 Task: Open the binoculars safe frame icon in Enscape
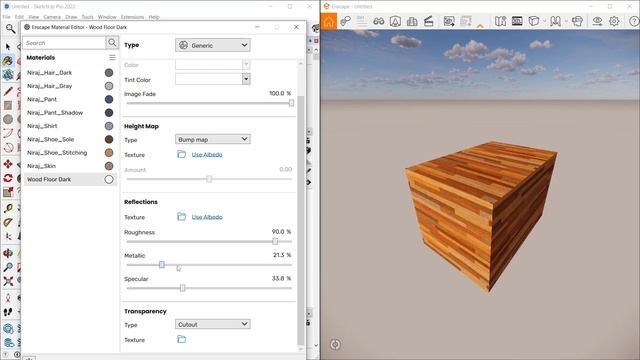[x=378, y=21]
